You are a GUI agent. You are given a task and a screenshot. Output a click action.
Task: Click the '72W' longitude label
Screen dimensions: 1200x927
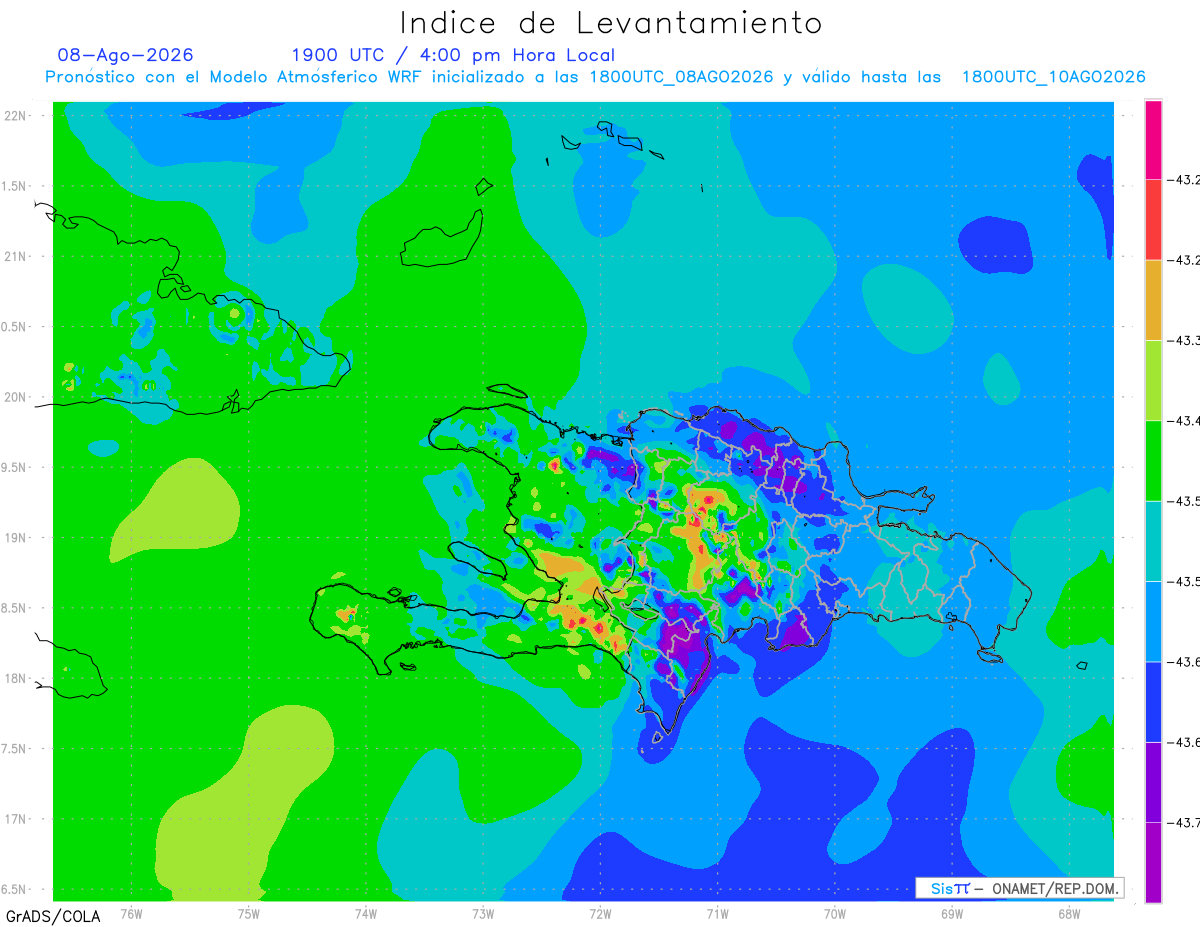pyautogui.click(x=600, y=913)
